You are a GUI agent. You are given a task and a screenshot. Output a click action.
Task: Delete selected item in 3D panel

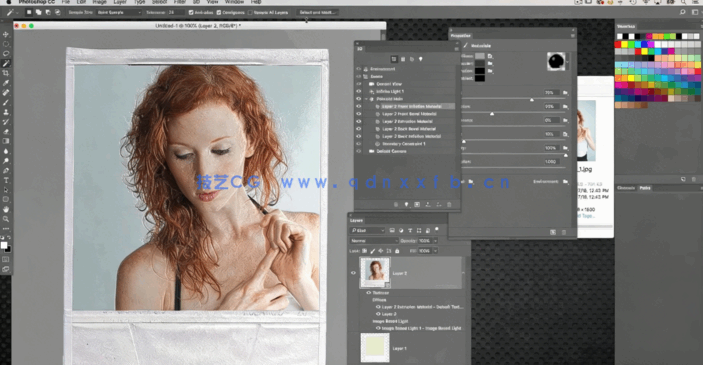[x=449, y=204]
